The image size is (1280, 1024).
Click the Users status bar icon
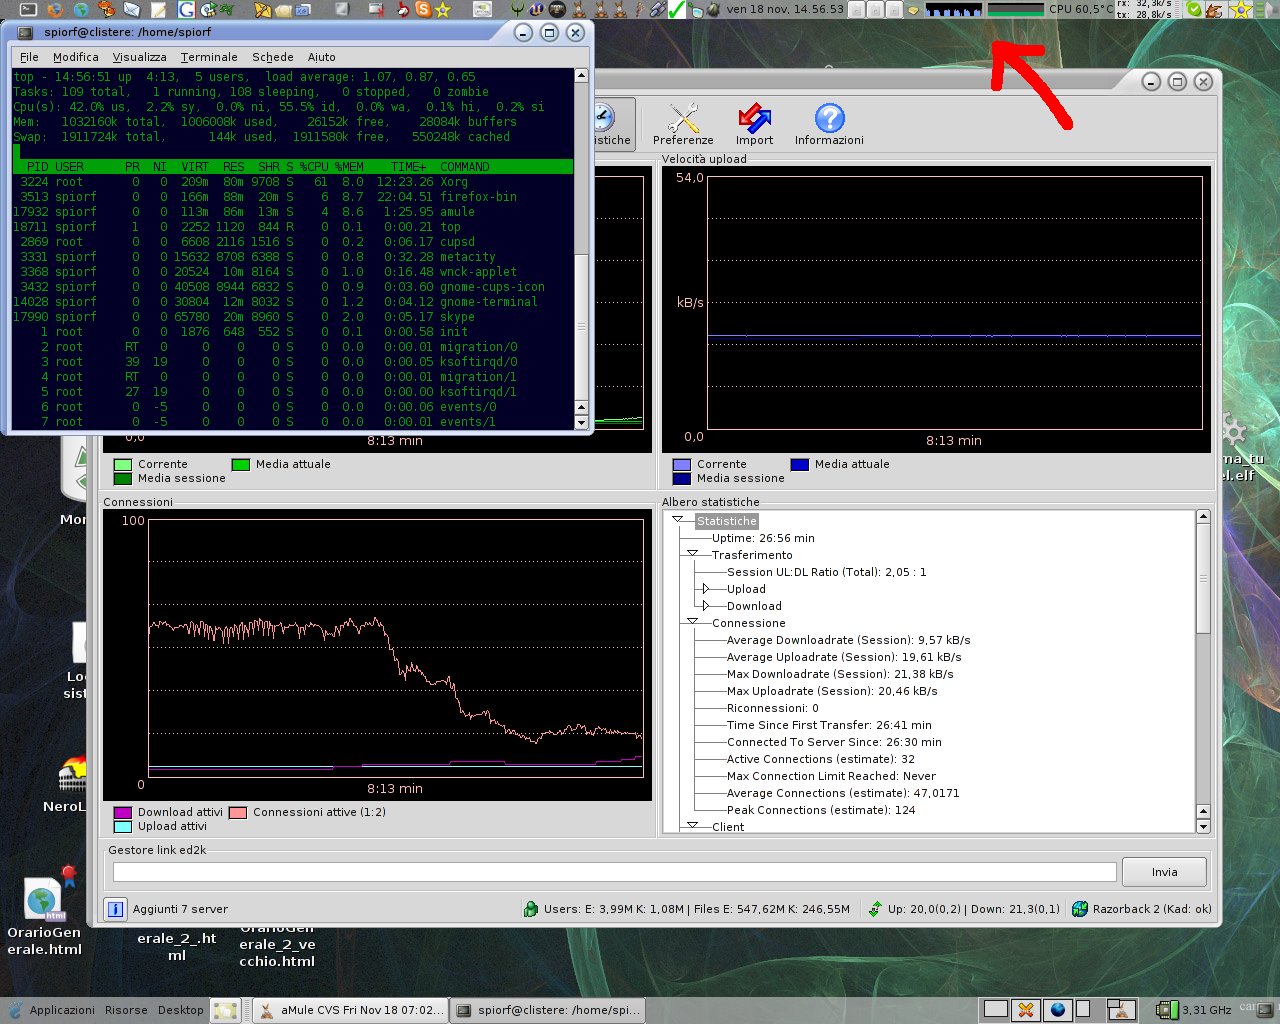(531, 909)
